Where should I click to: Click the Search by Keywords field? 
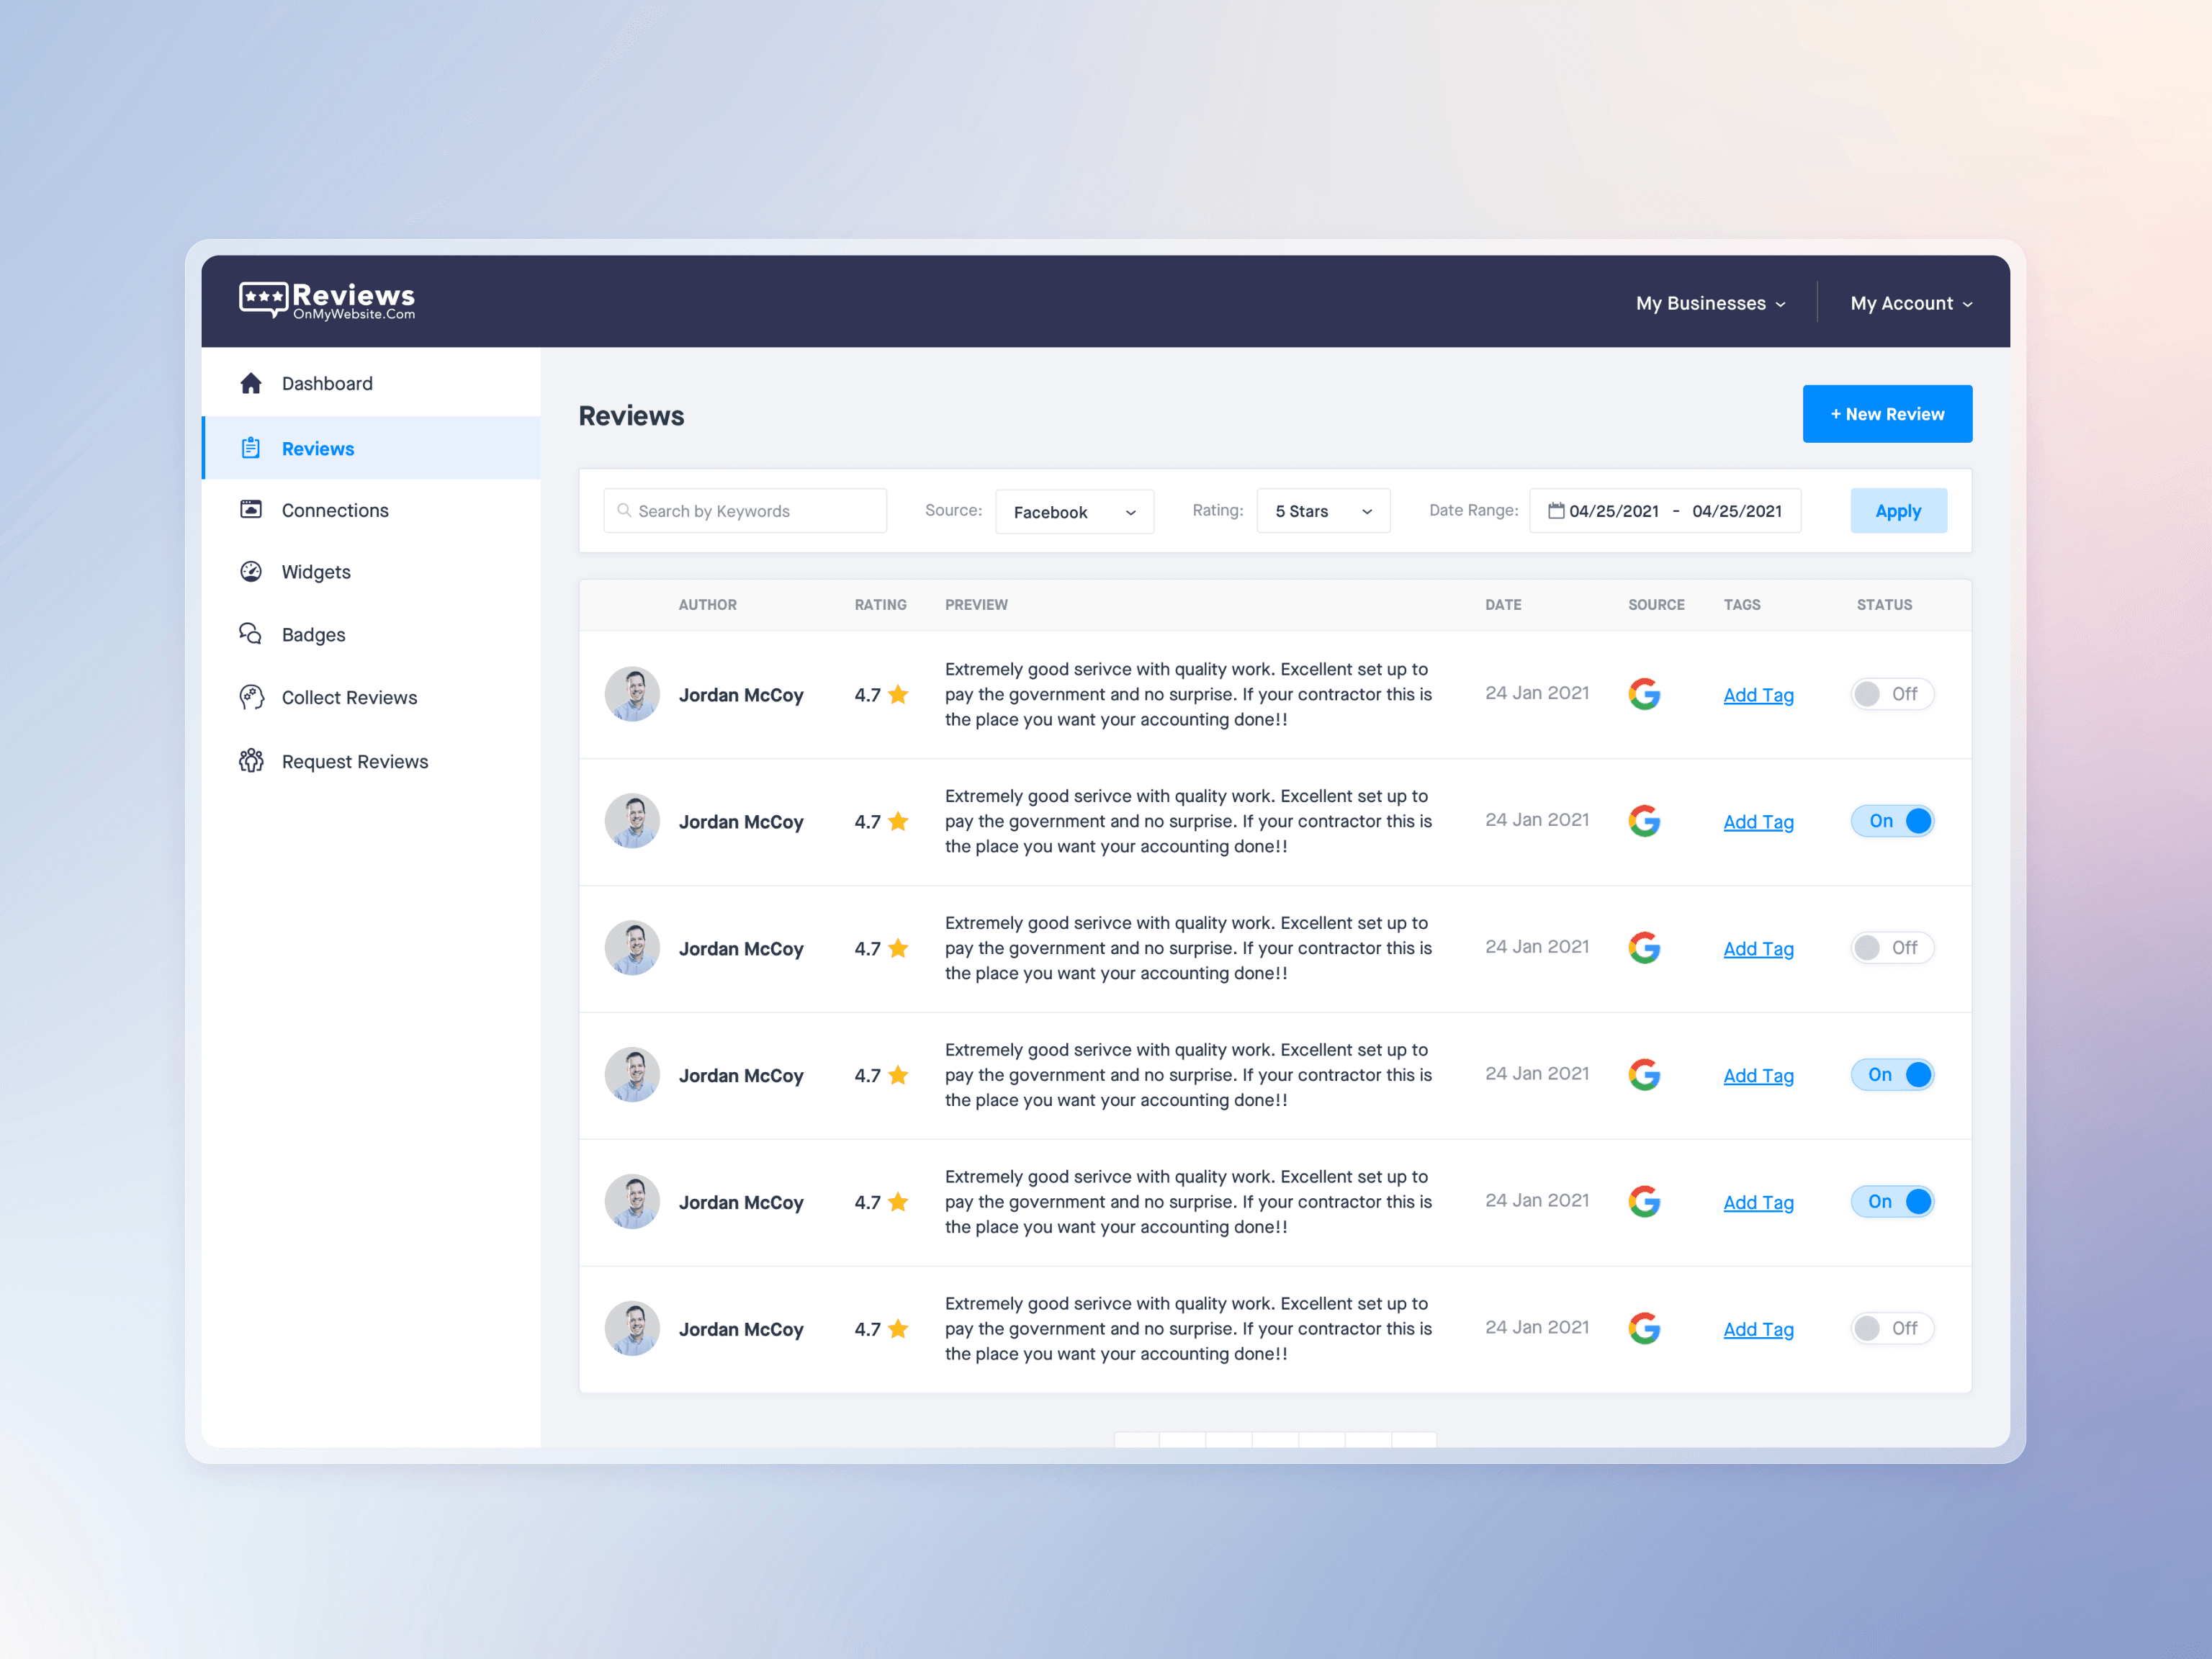coord(745,511)
